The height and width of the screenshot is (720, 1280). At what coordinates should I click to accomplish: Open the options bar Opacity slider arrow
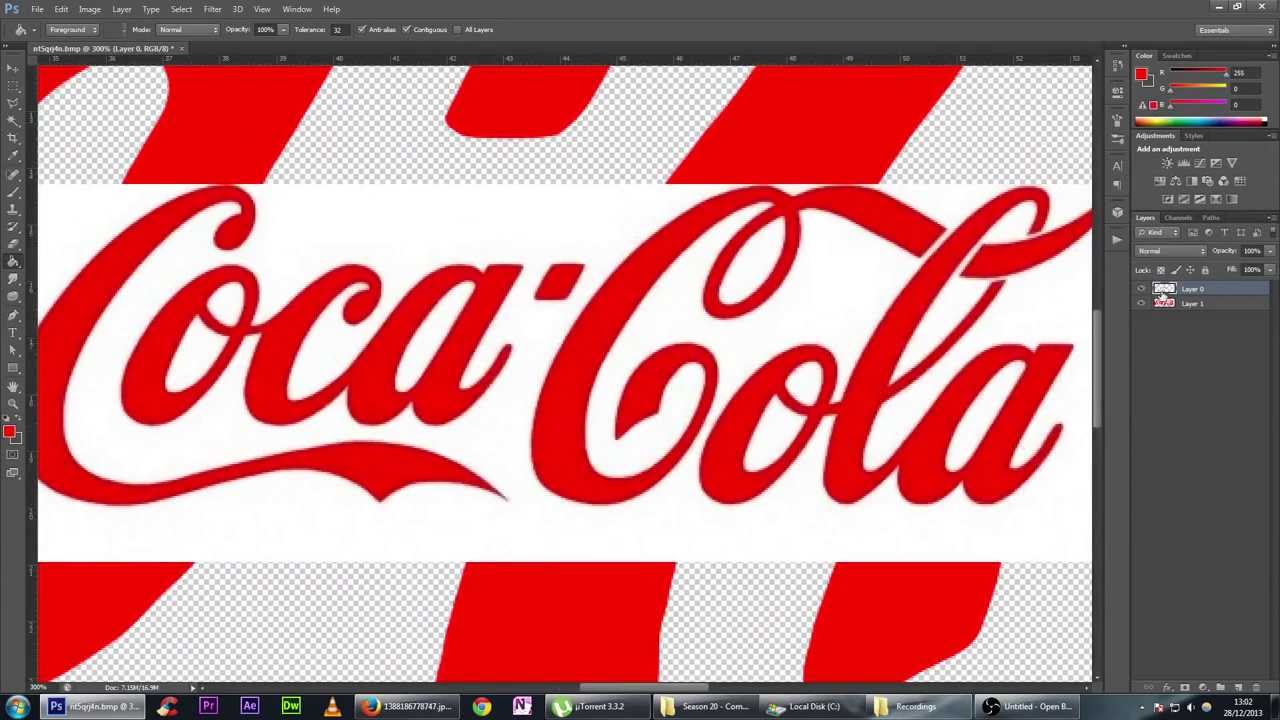point(283,30)
